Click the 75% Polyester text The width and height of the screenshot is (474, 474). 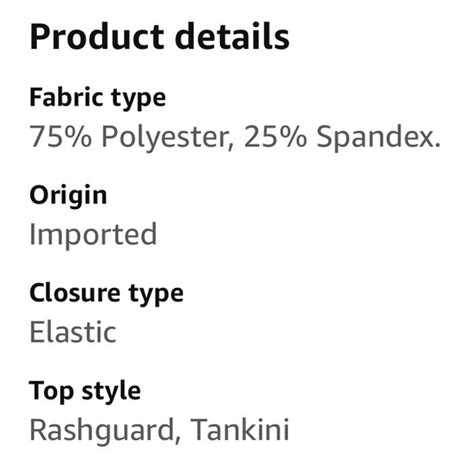pos(131,137)
